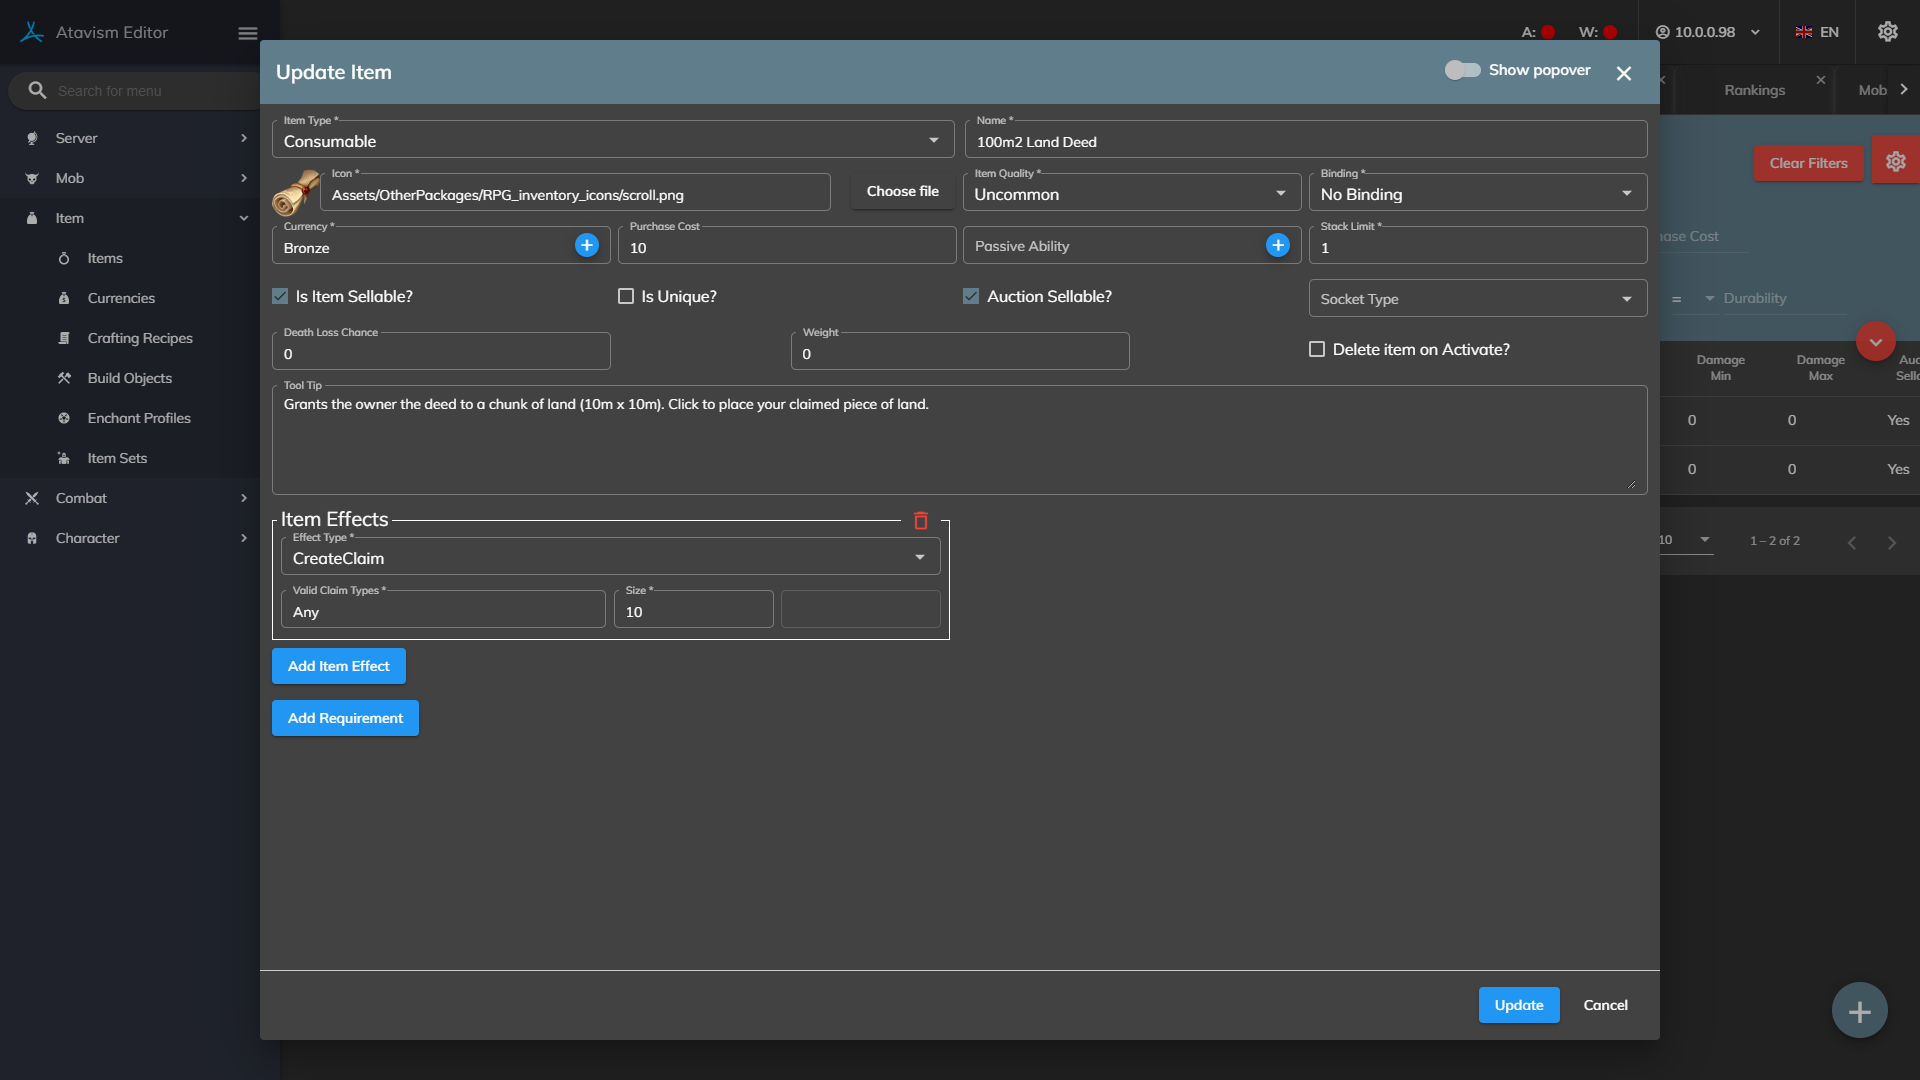Toggle the Show popover switch
Screen dimensions: 1920x1080
tap(1462, 70)
